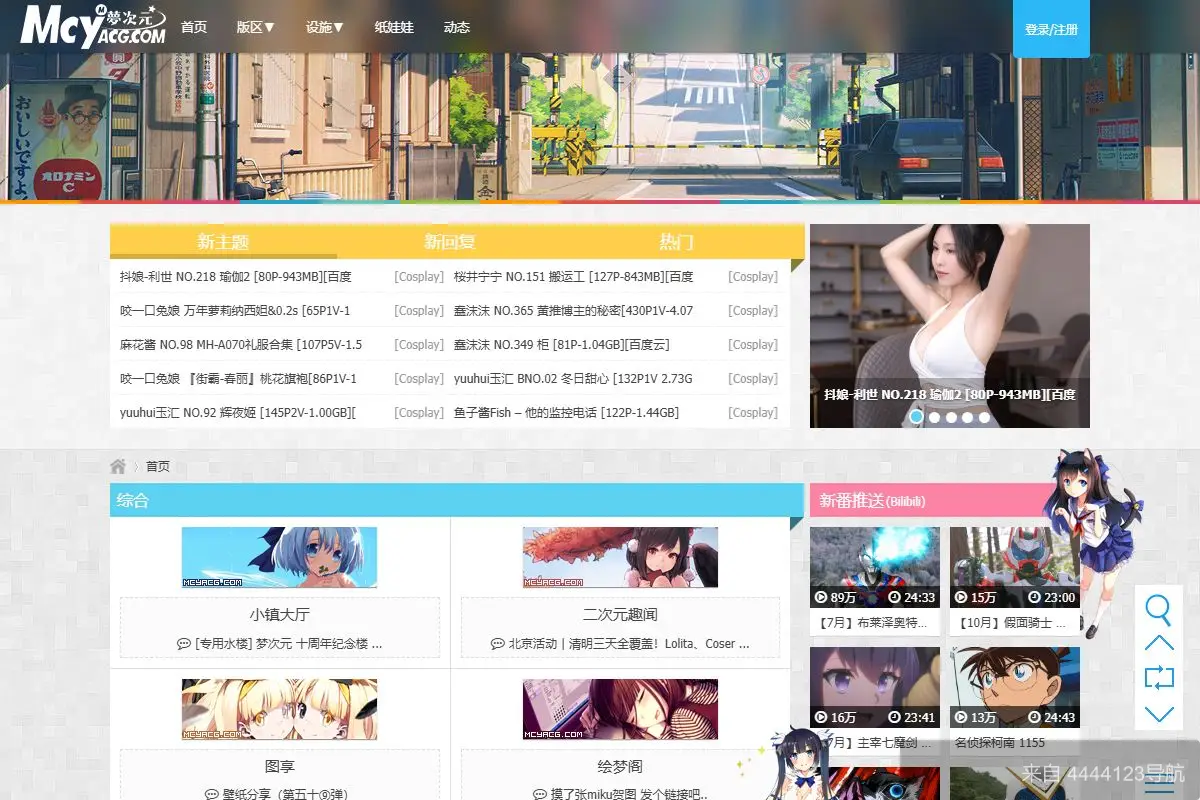Open the 纸娃娃 menu item
Image resolution: width=1200 pixels, height=800 pixels.
coord(395,27)
